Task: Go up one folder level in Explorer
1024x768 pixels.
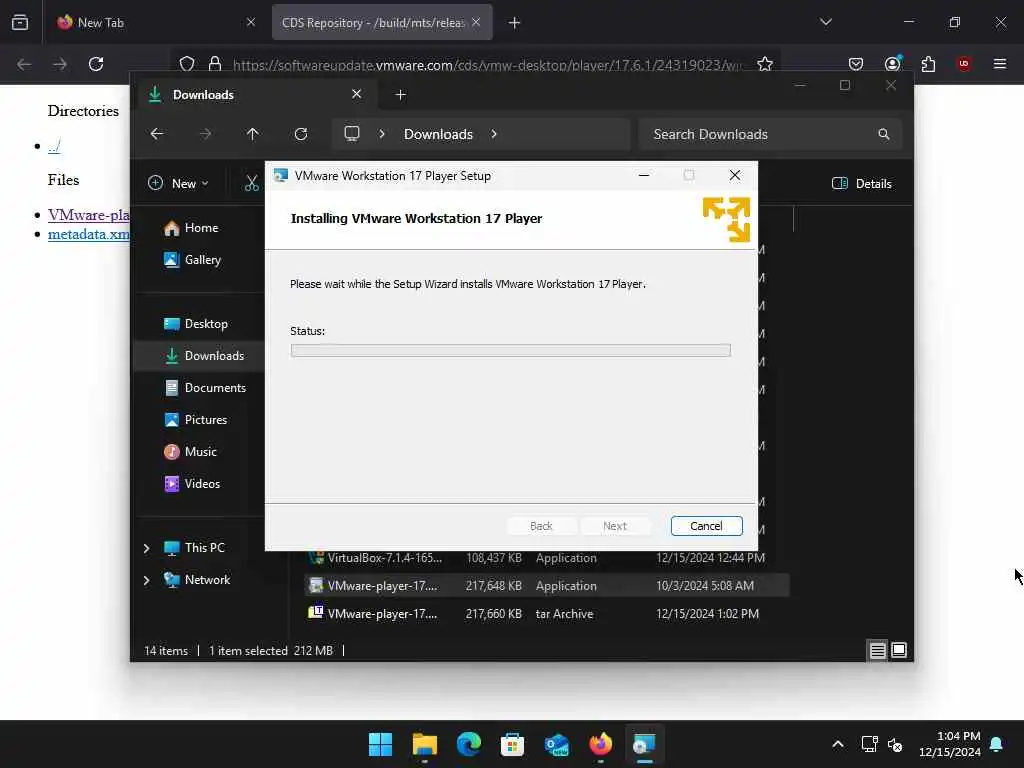Action: [253, 134]
